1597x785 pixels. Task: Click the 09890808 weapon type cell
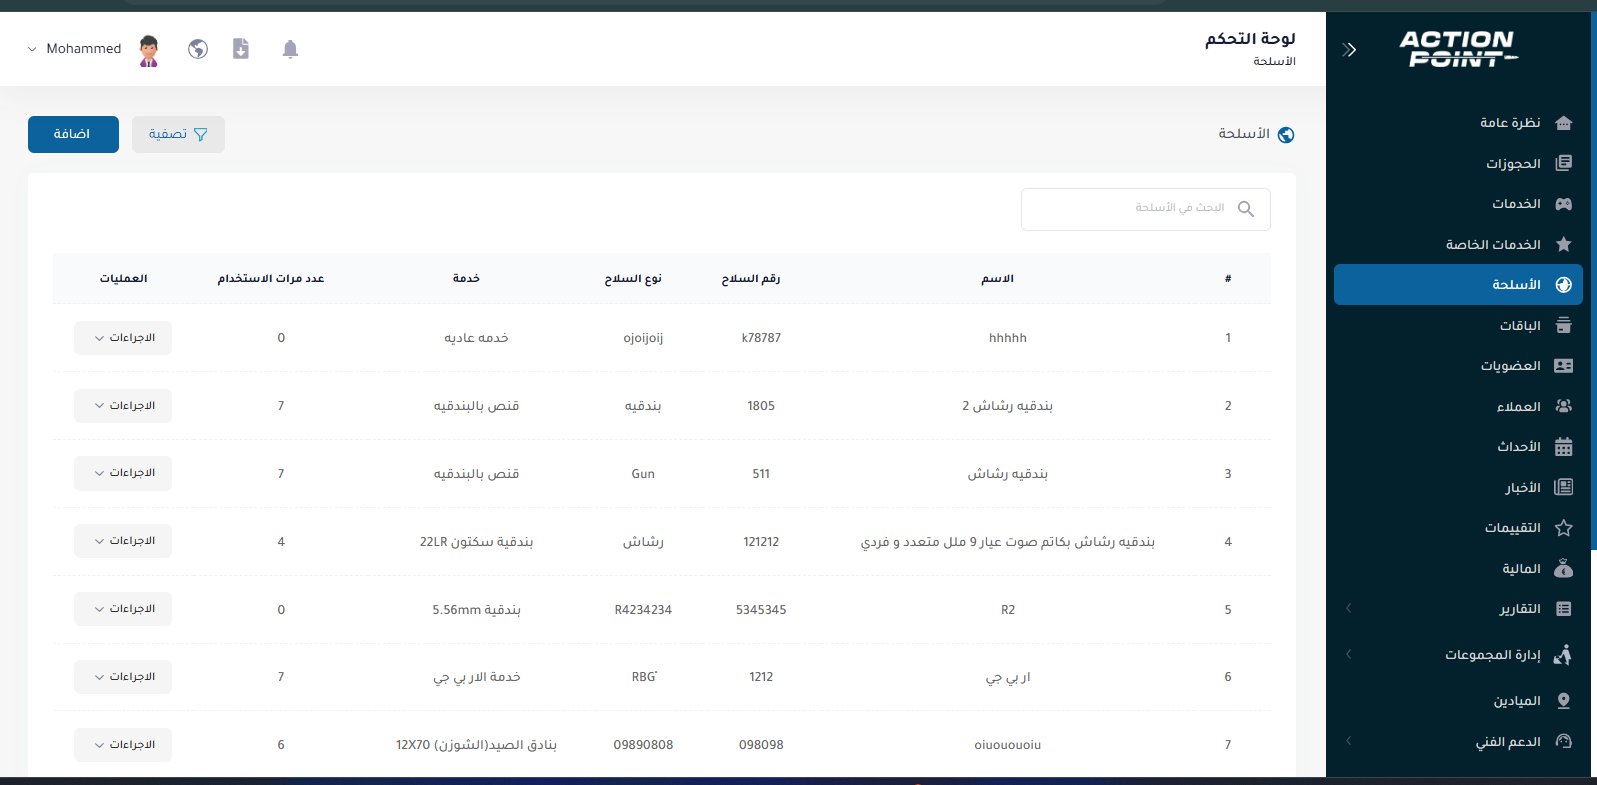[x=643, y=745]
